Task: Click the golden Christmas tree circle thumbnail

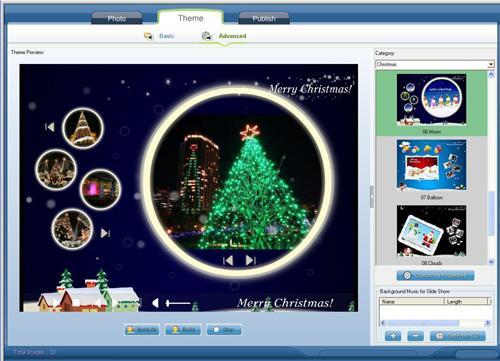Action: pos(83,128)
